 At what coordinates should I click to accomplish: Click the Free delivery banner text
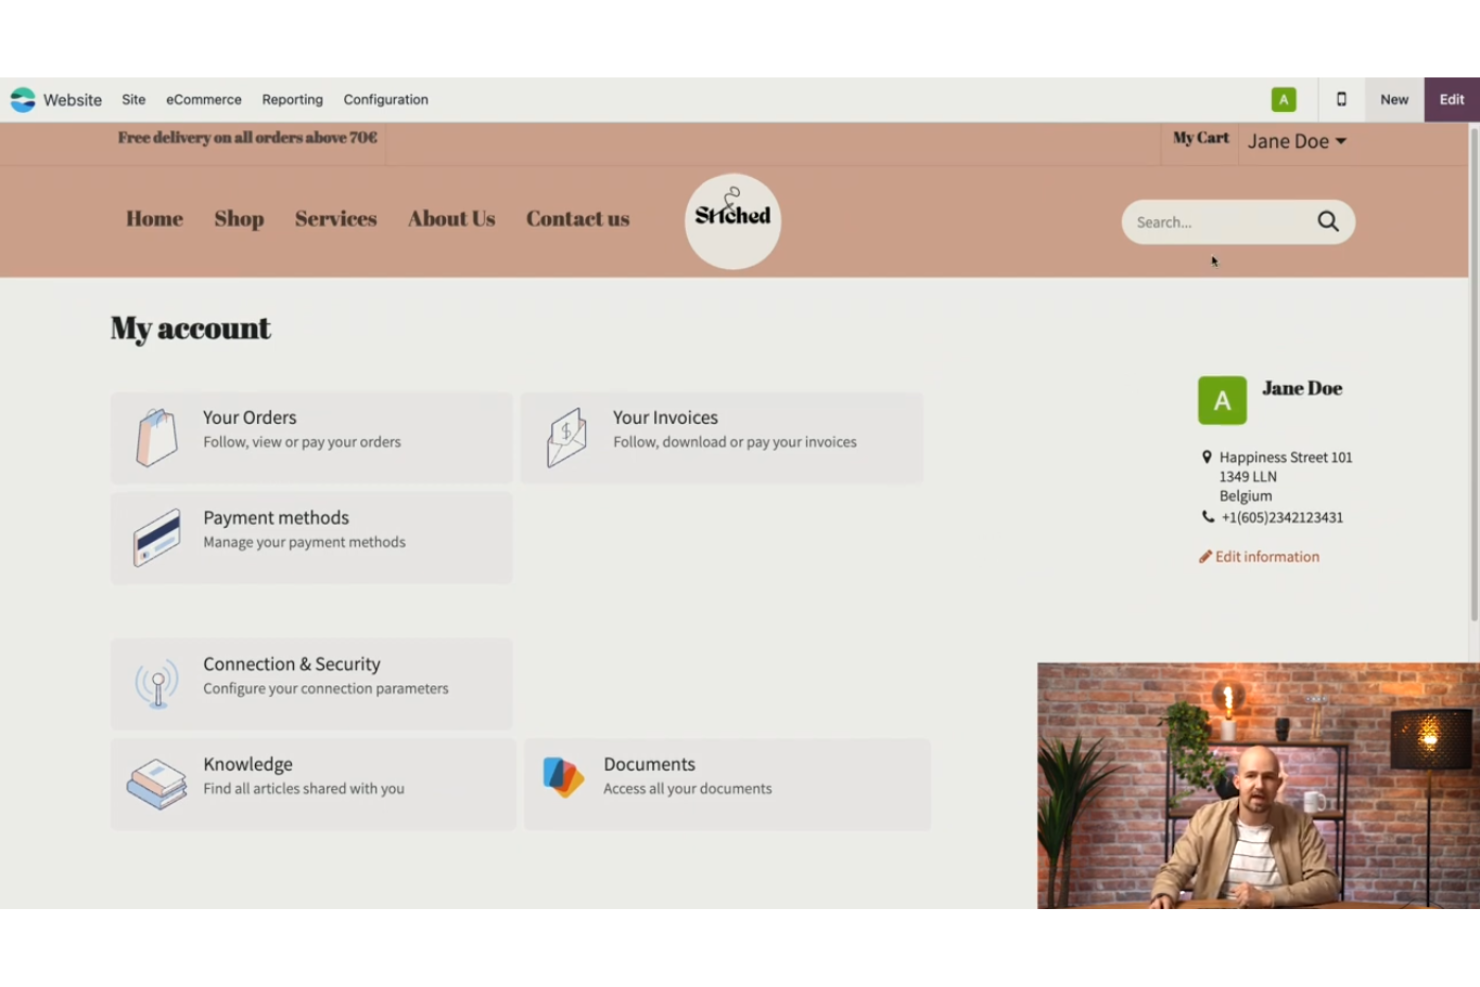[x=247, y=138]
